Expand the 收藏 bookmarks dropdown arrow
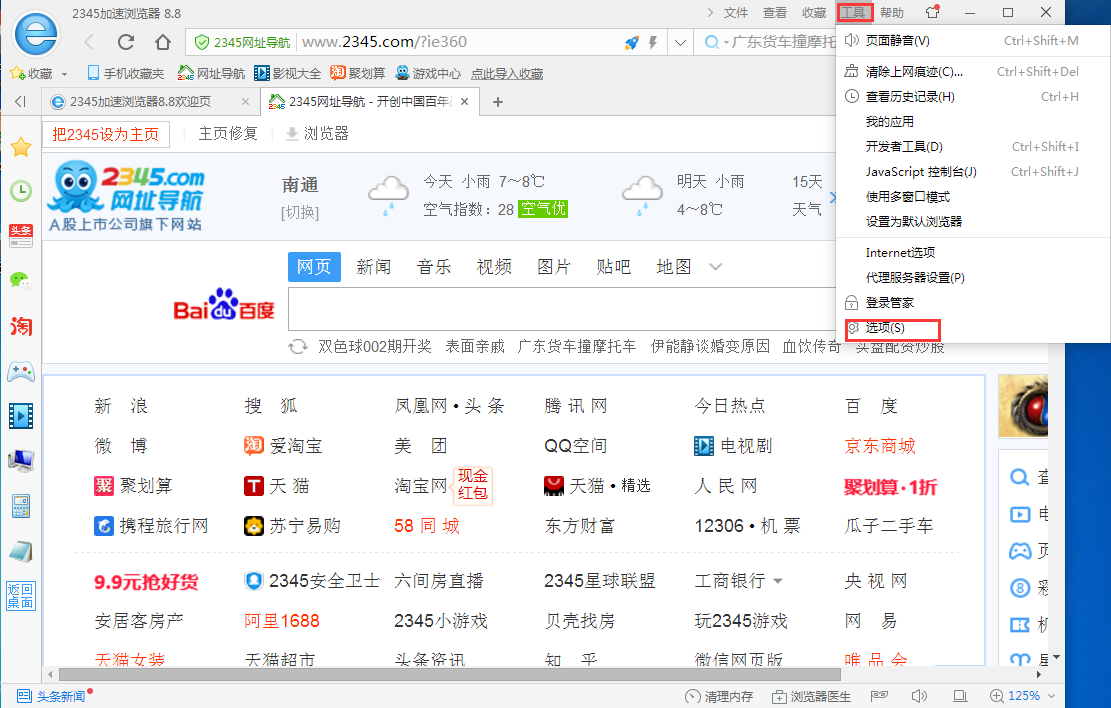 [x=64, y=74]
